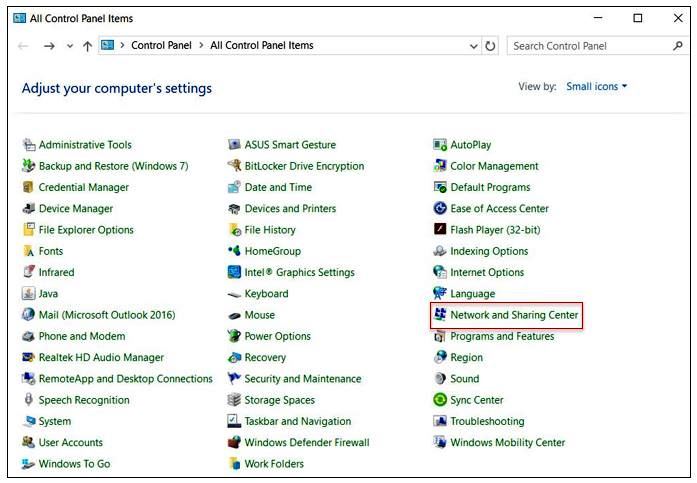Open the Indexing Options link
Image resolution: width=697 pixels, height=483 pixels.
point(489,251)
